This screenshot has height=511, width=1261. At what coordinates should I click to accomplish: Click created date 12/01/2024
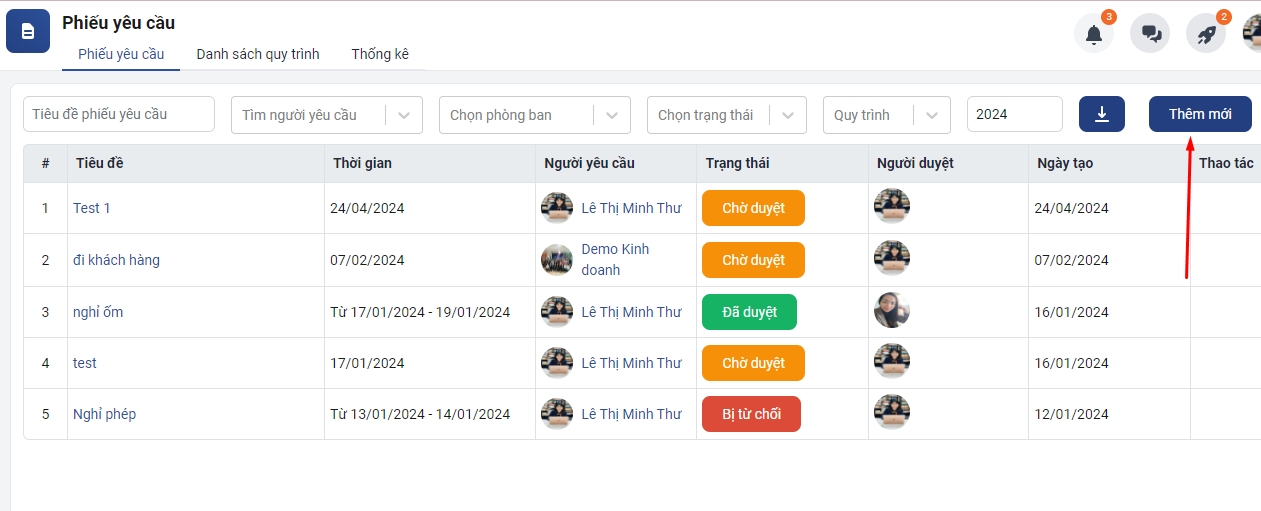(1071, 414)
